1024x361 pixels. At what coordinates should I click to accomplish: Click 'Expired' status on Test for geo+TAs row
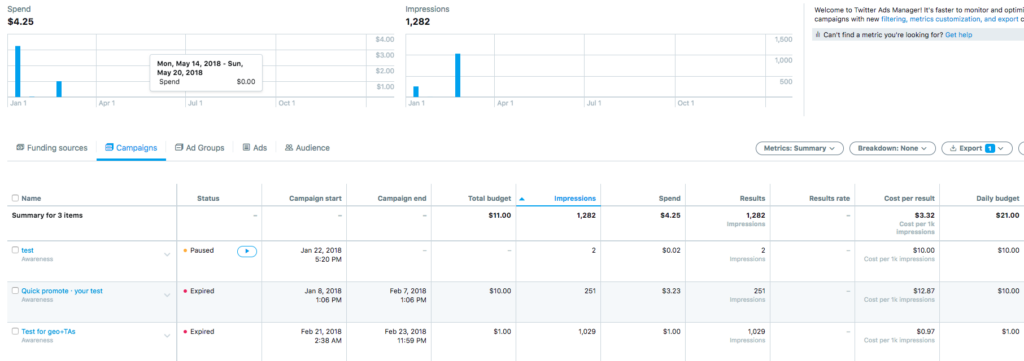point(202,332)
